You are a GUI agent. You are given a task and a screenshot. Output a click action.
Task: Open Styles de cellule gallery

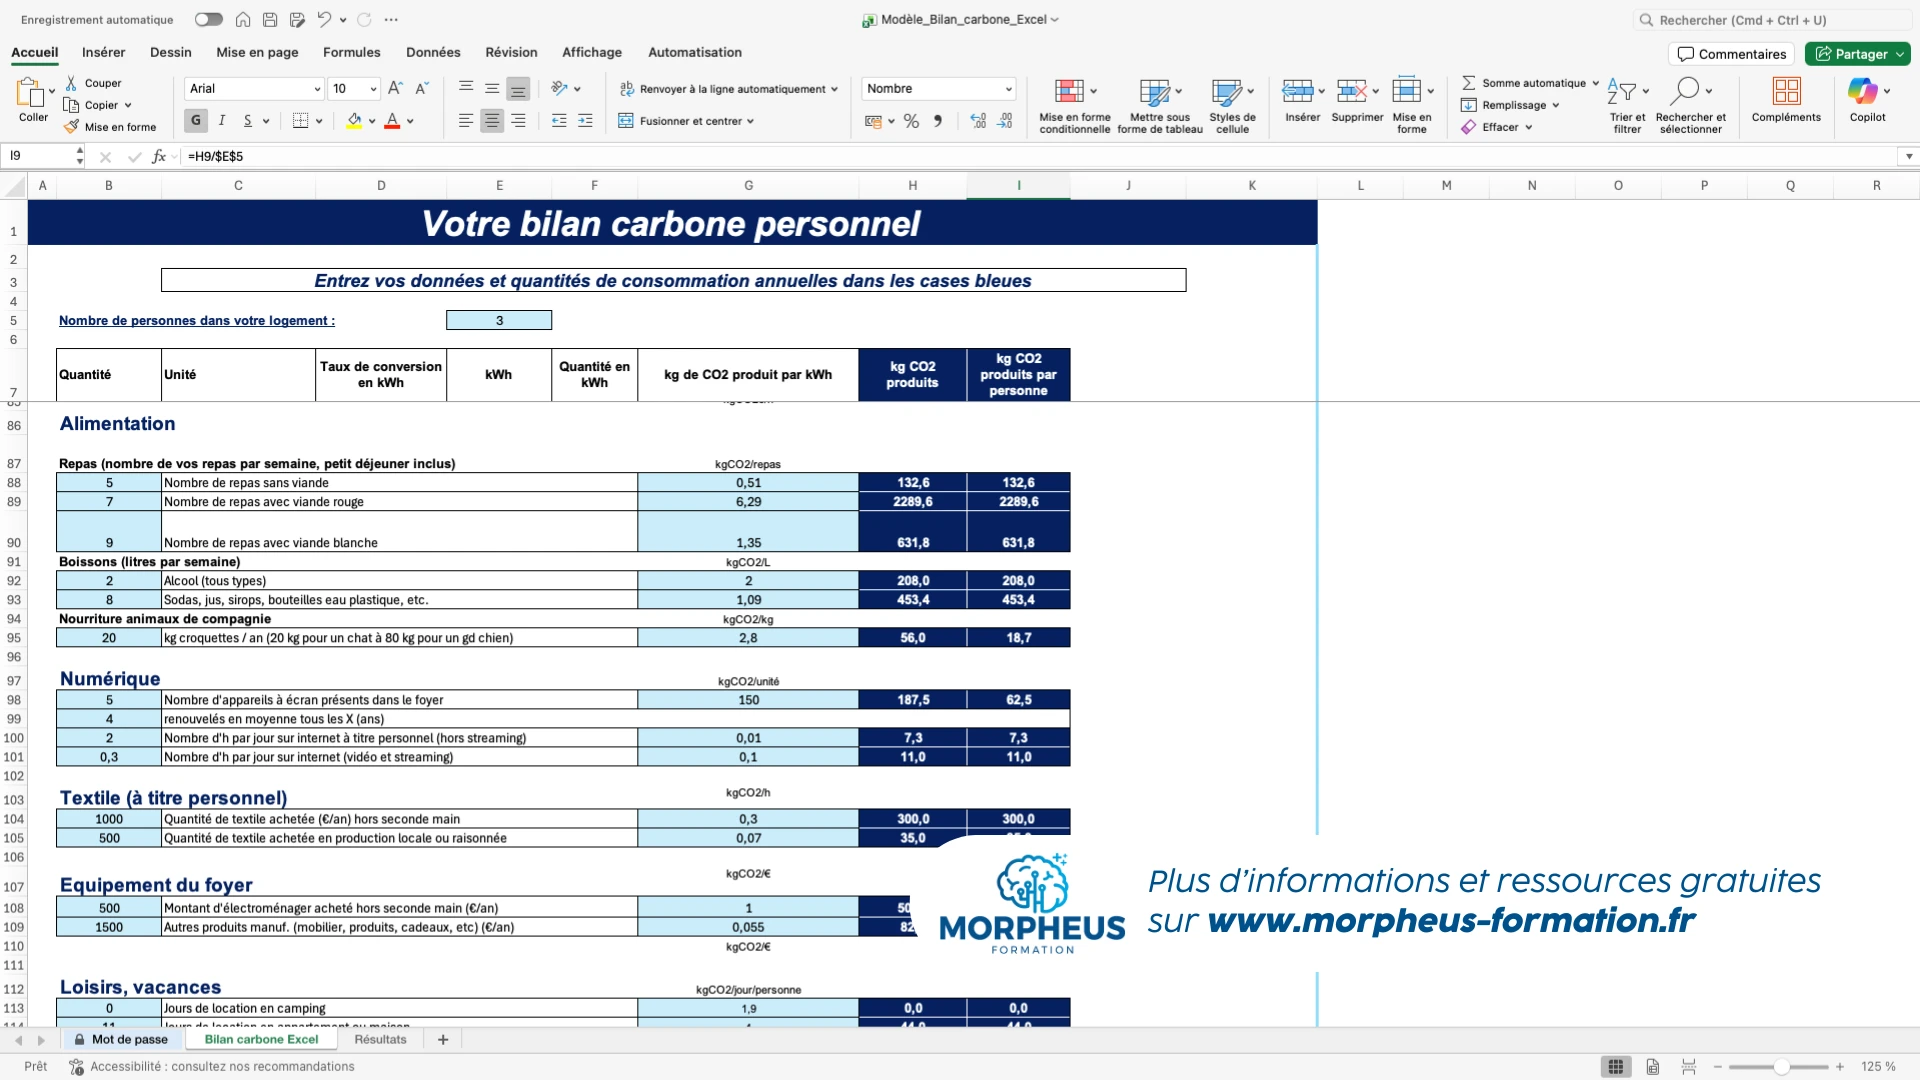coord(1232,105)
